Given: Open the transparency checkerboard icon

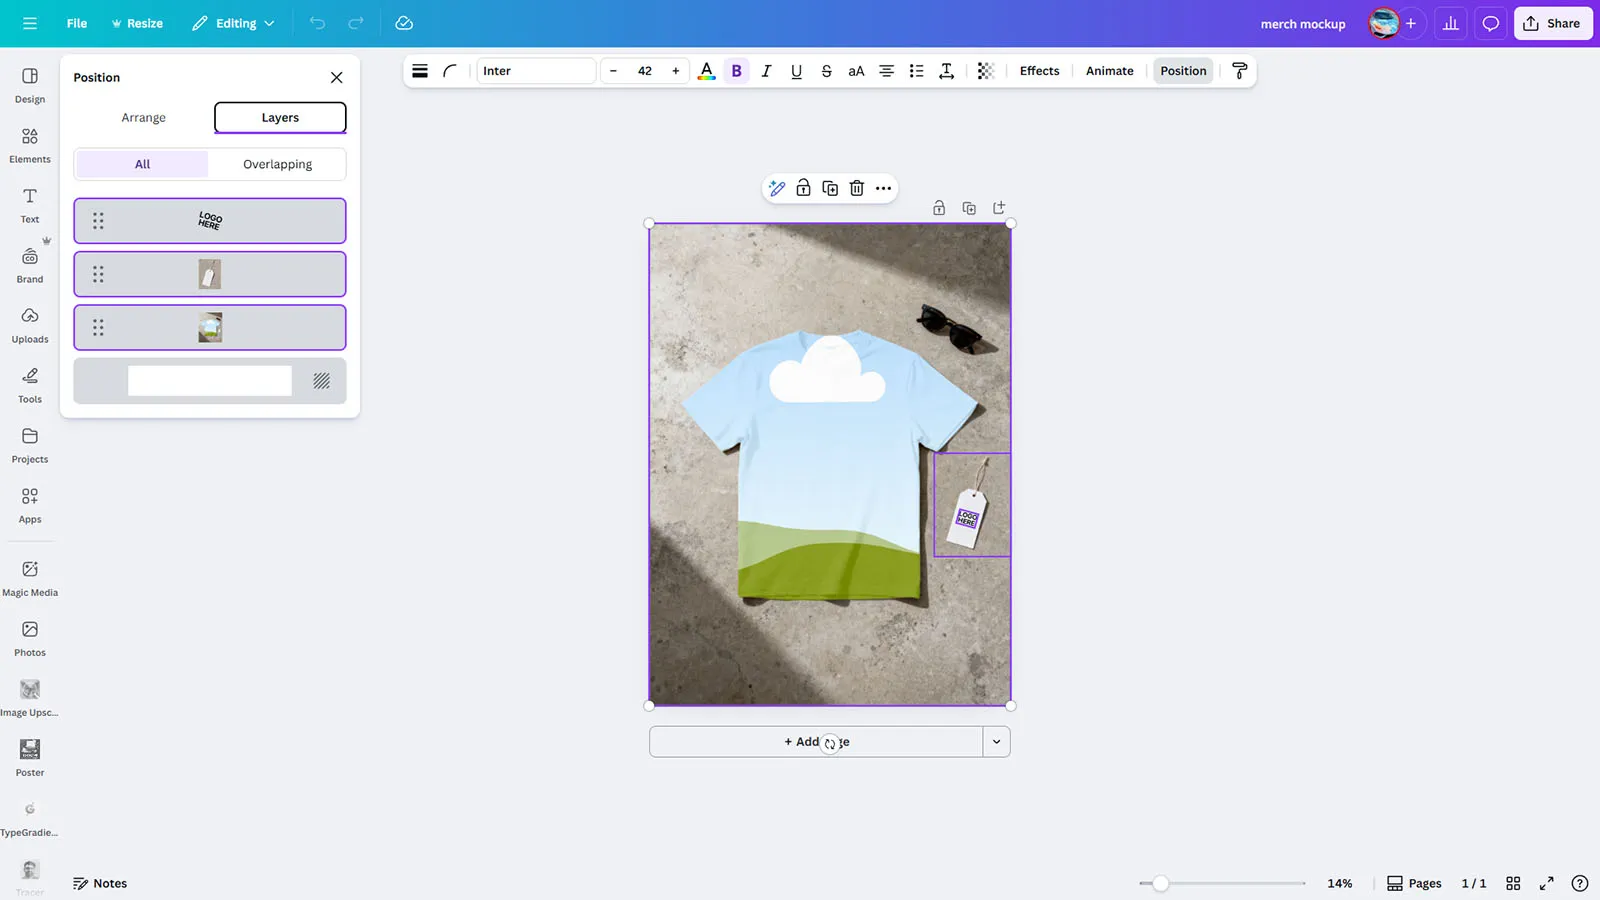Looking at the screenshot, I should [985, 71].
